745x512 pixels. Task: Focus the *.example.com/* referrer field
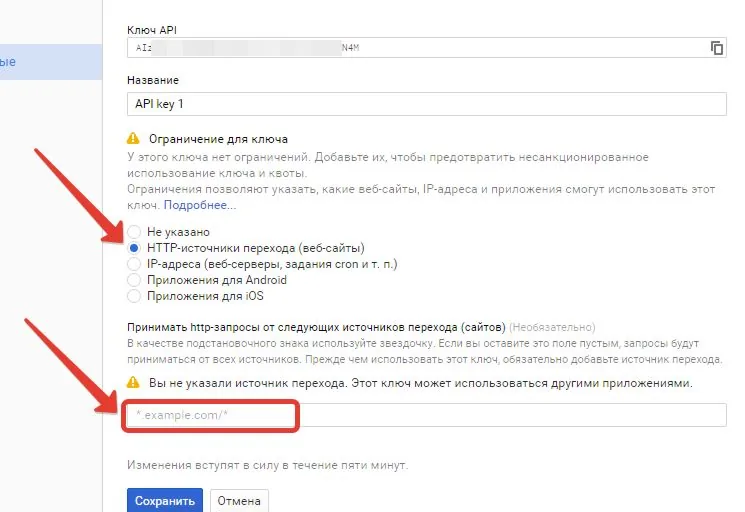[x=427, y=415]
